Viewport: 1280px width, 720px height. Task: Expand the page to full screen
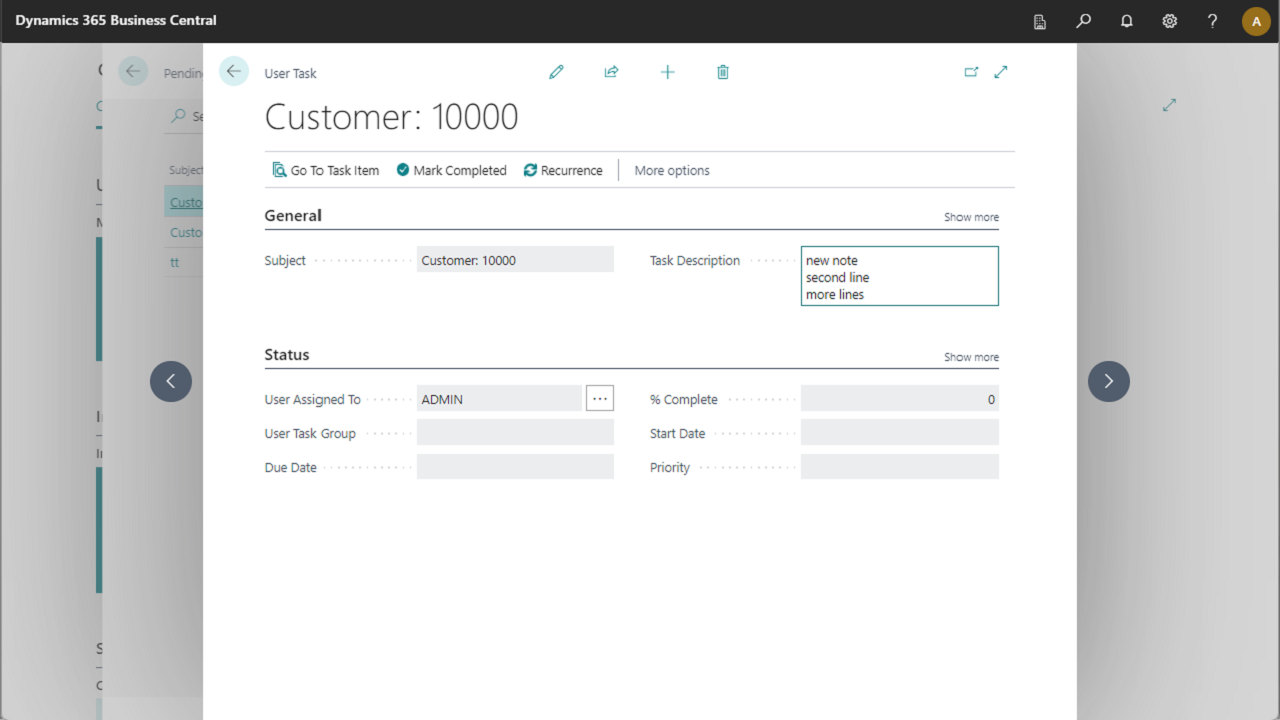[1001, 72]
